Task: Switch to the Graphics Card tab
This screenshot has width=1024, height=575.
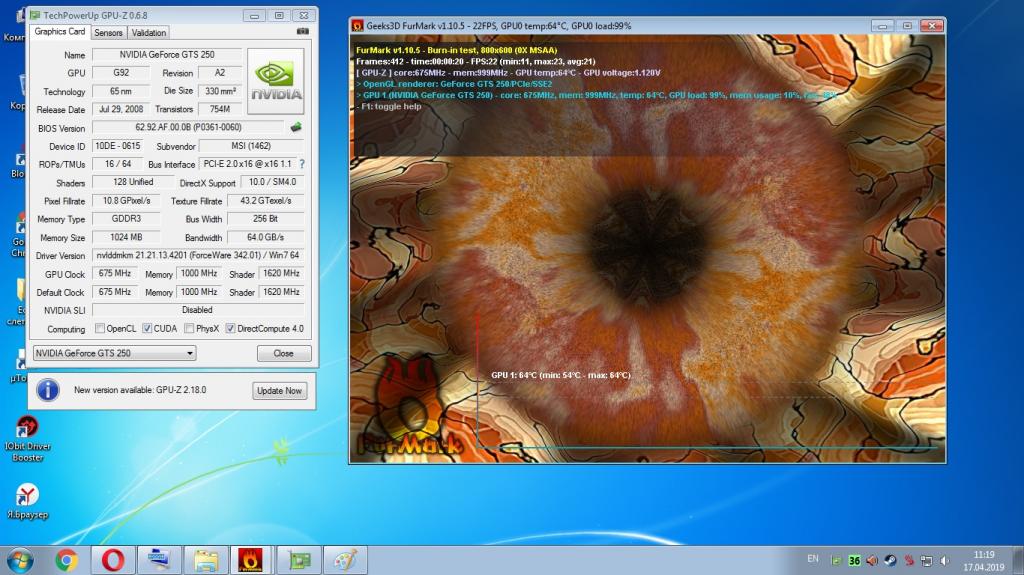Action: point(59,31)
